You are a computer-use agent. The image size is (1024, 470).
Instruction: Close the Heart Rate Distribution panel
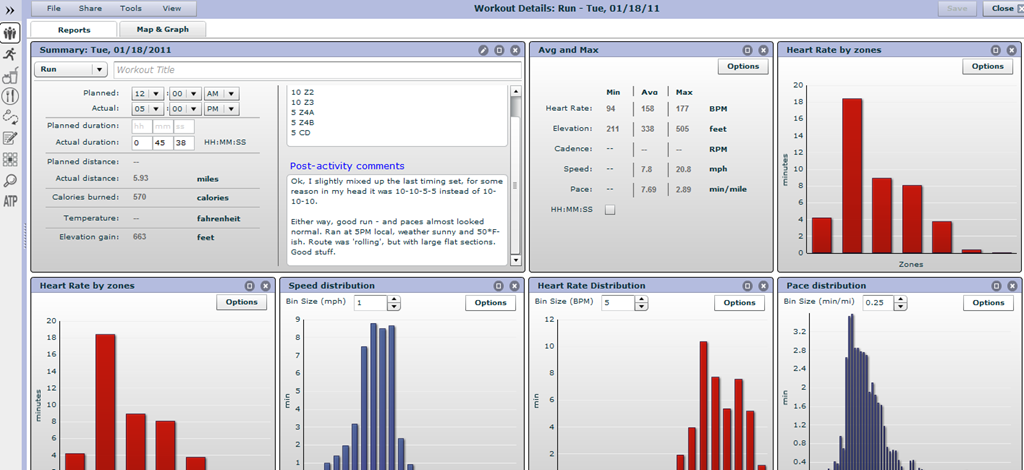pos(763,286)
